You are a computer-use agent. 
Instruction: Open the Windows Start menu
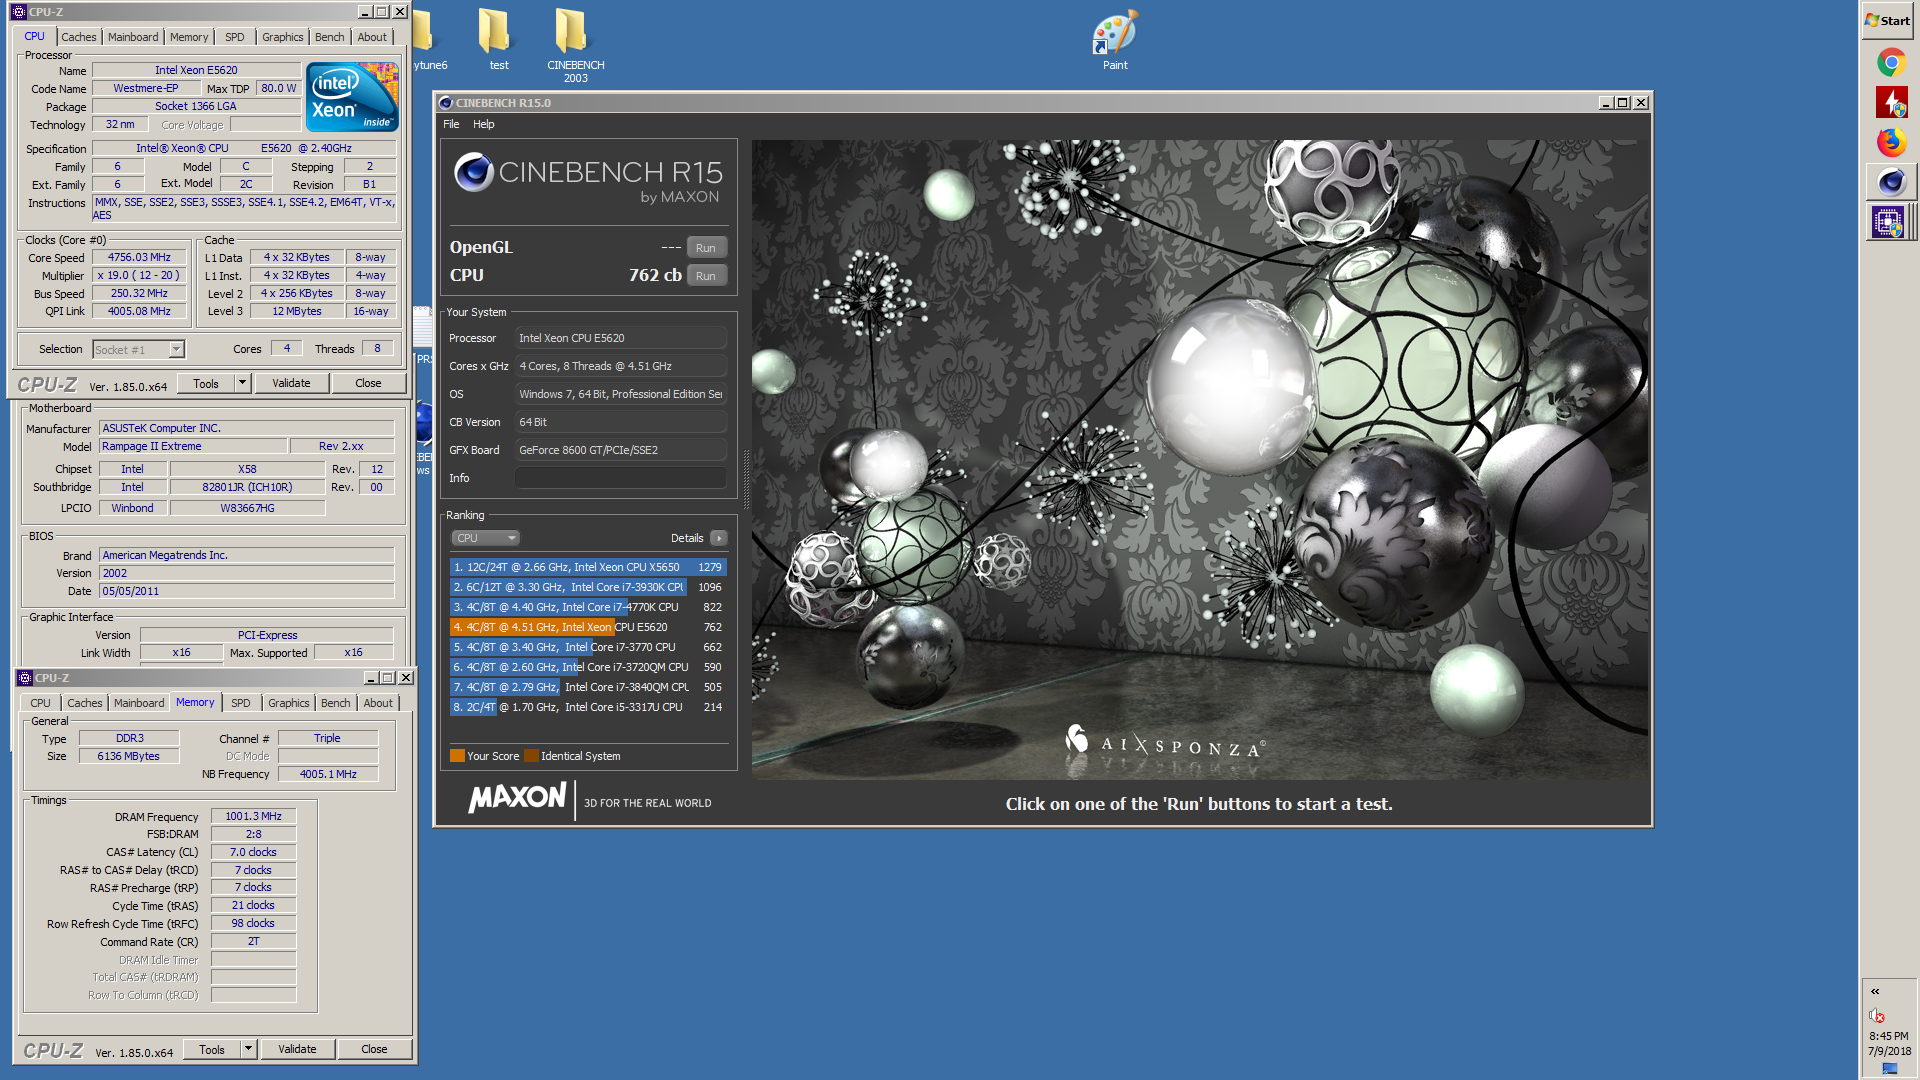[1888, 20]
